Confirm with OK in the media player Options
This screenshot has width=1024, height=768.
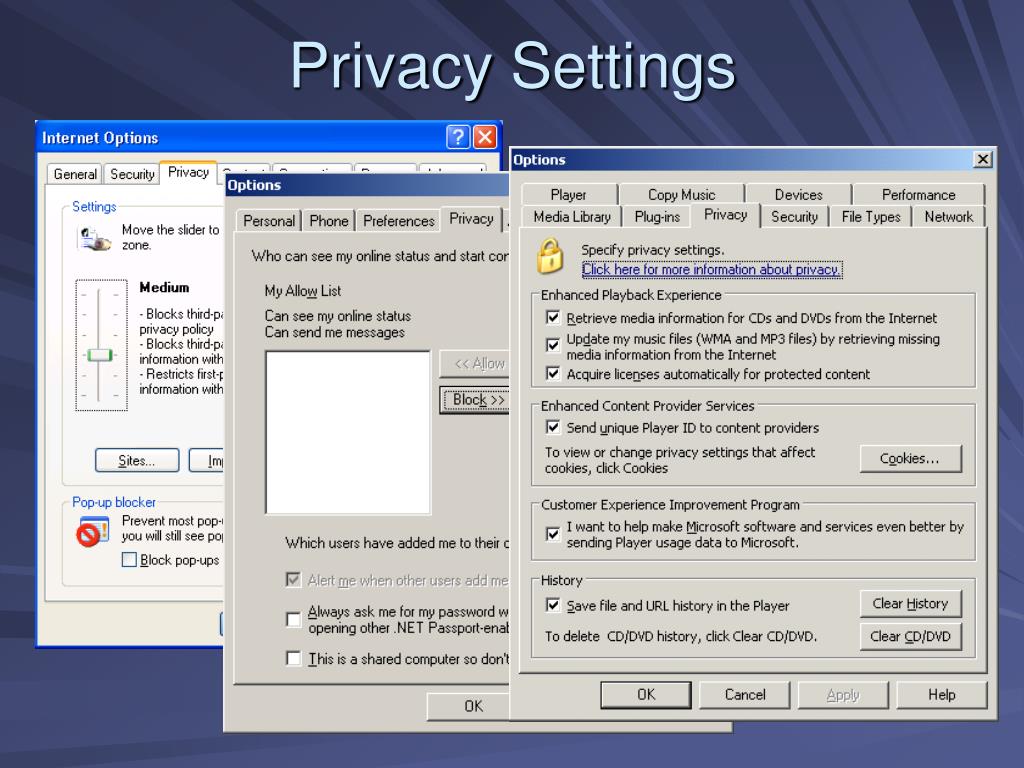646,695
